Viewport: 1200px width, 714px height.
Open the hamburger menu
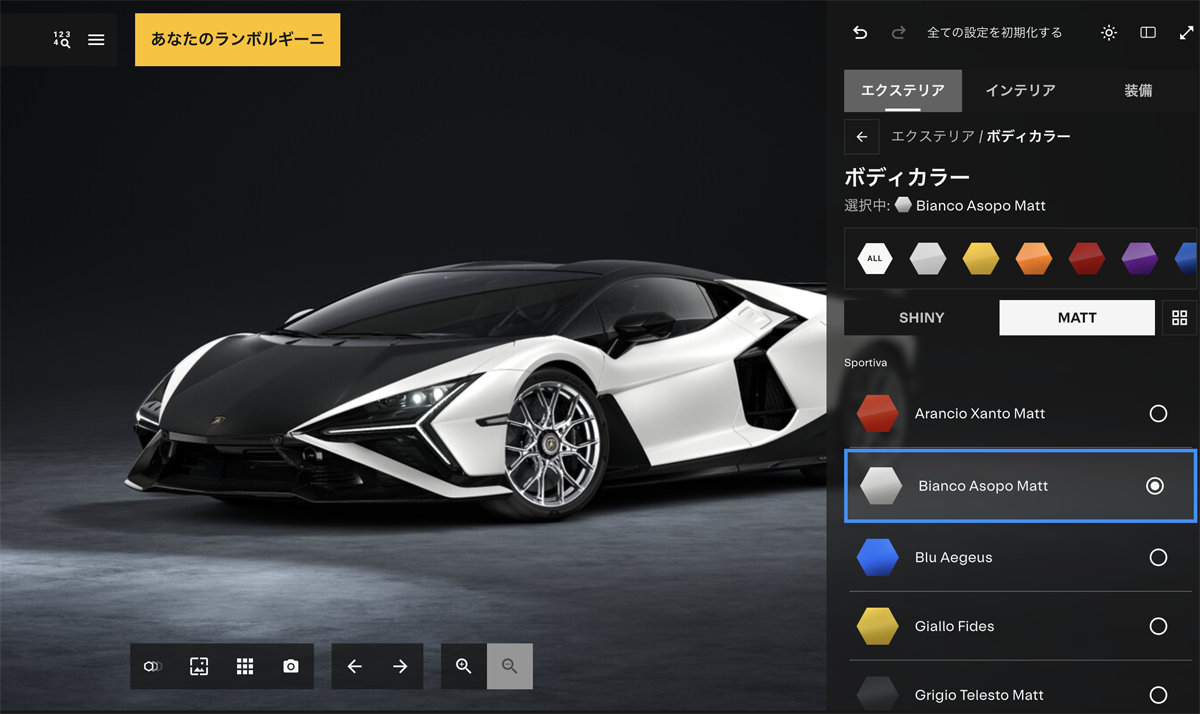(x=96, y=40)
